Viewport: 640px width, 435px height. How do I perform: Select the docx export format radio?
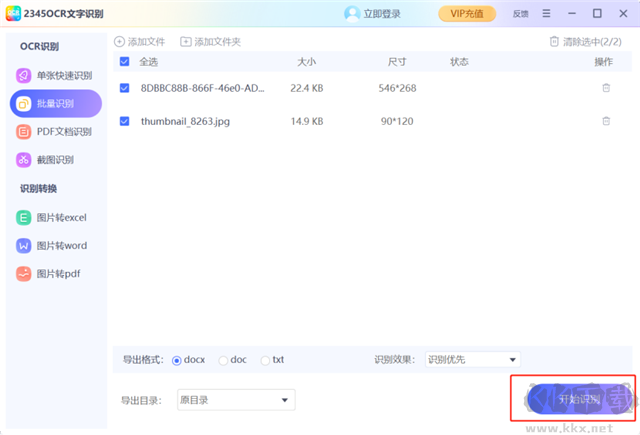pyautogui.click(x=177, y=361)
